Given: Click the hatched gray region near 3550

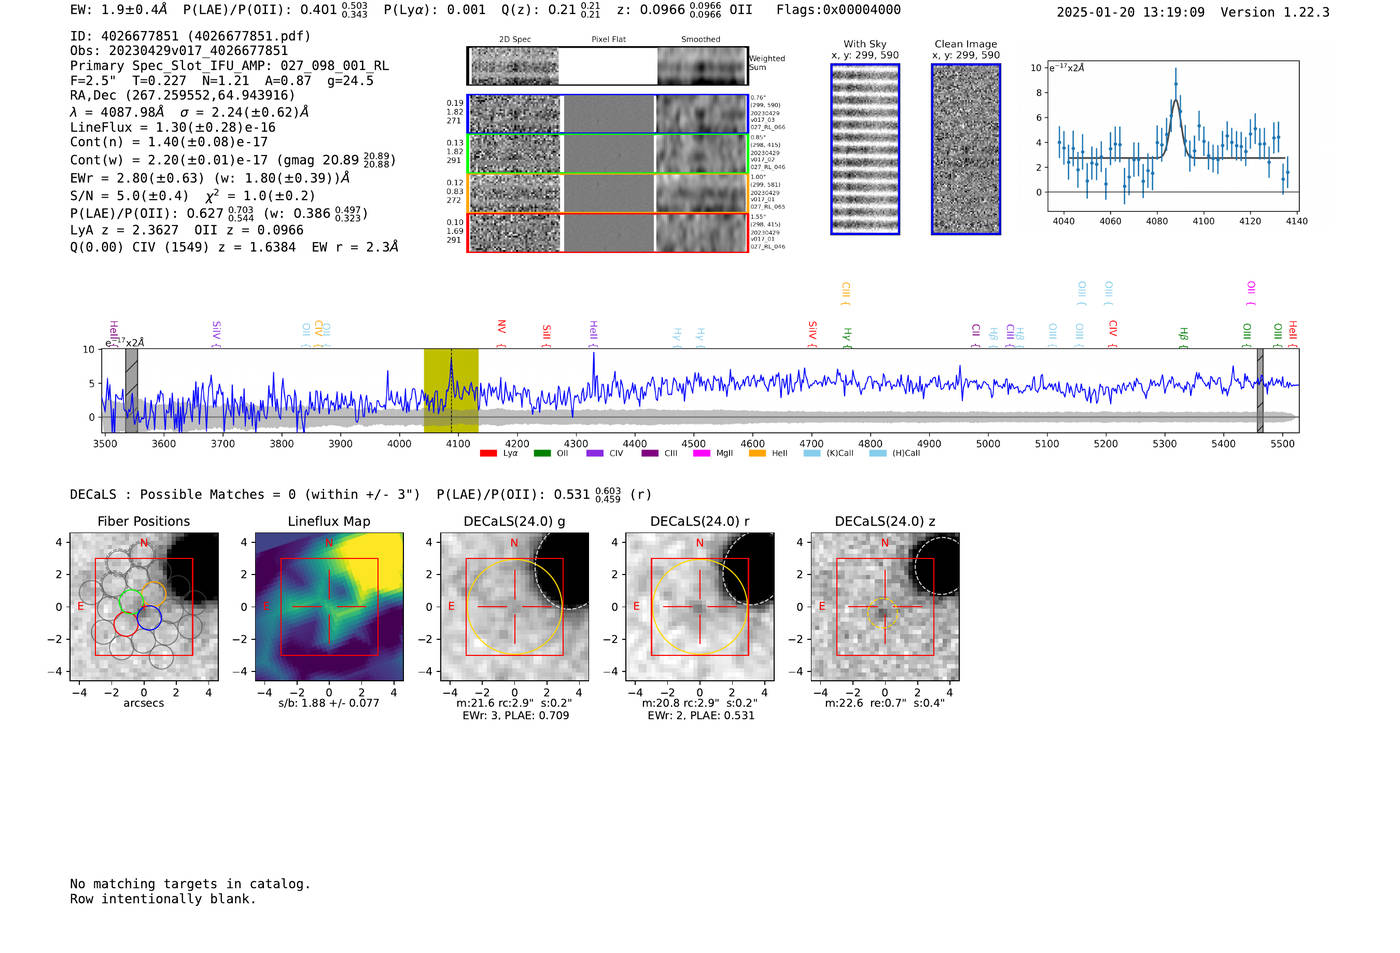Looking at the screenshot, I should click(131, 390).
